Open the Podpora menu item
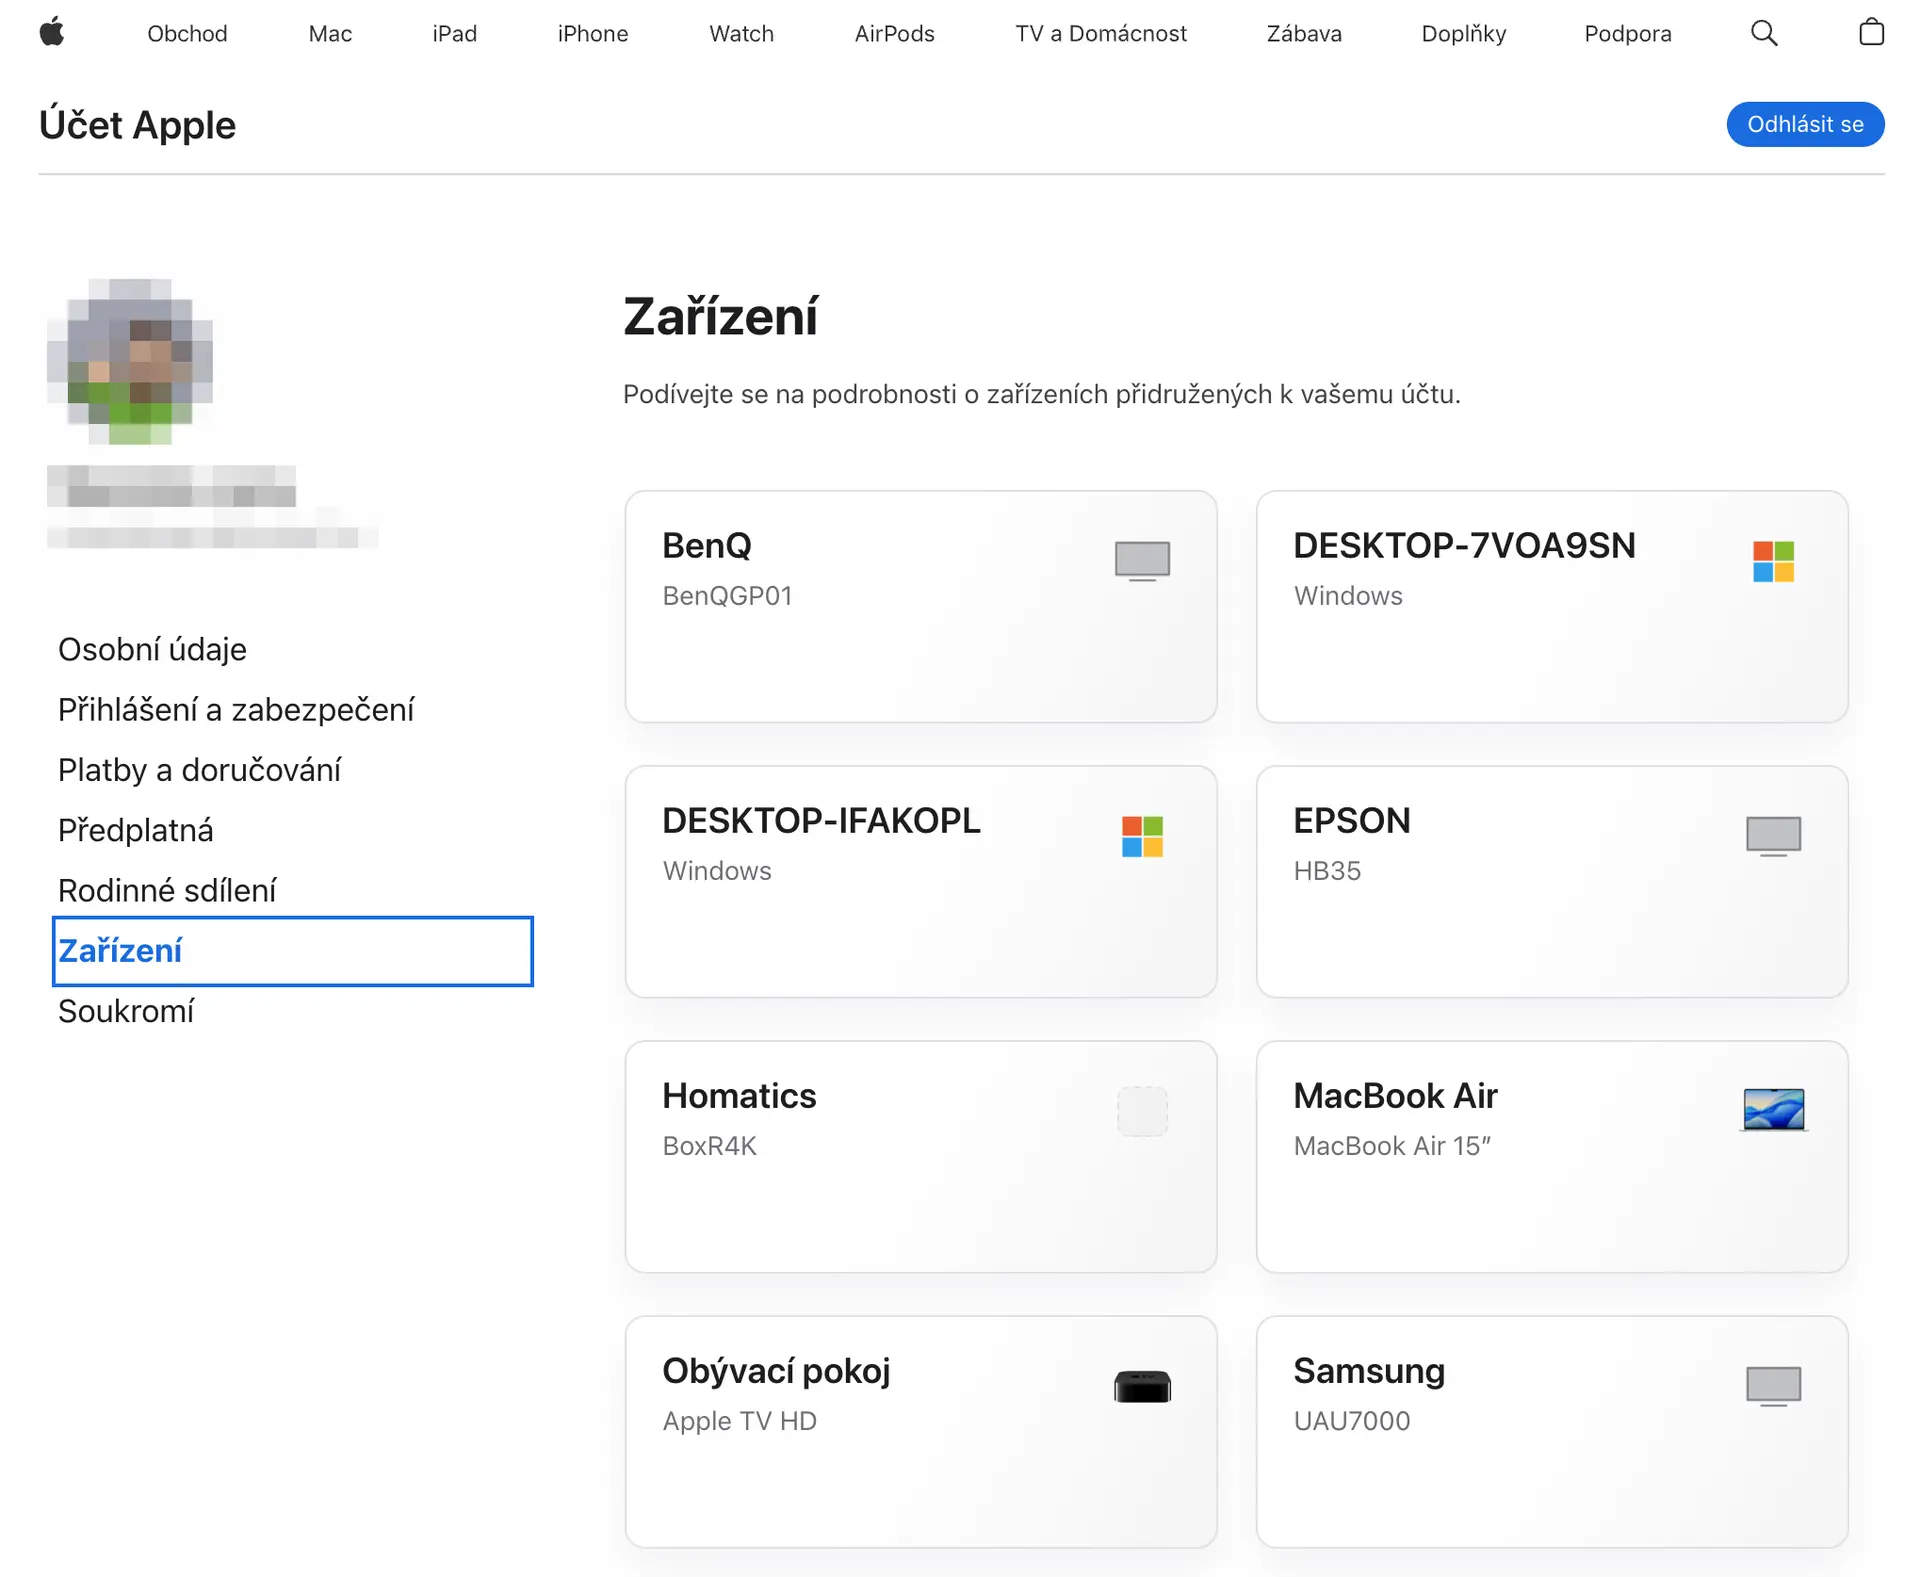The height and width of the screenshot is (1577, 1920). (x=1627, y=34)
